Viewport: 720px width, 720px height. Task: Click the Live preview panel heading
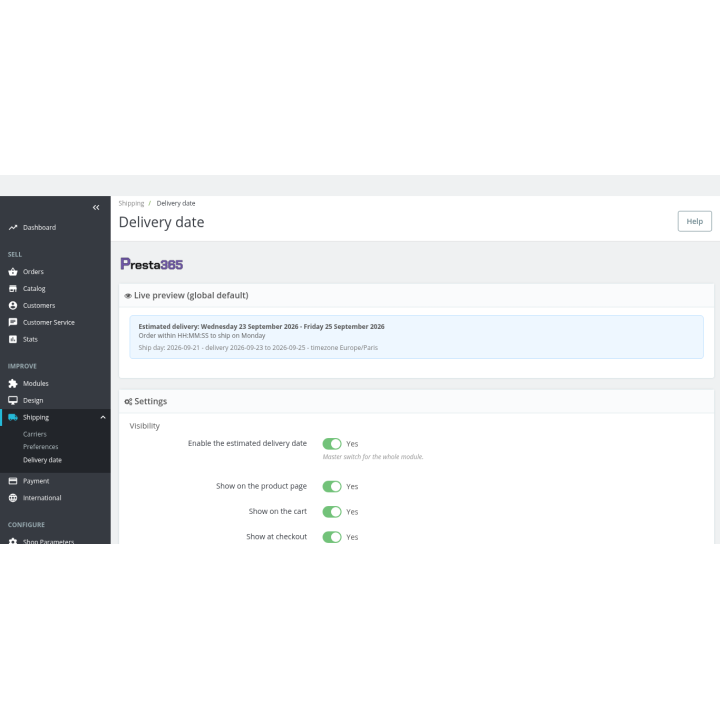tap(191, 295)
